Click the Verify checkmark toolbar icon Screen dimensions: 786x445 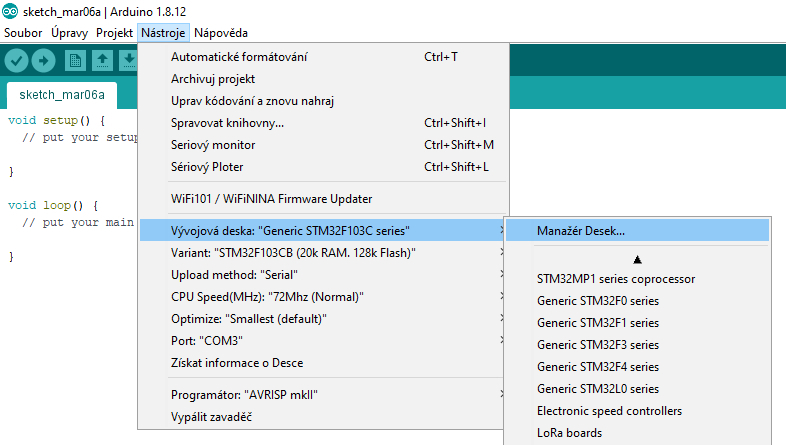(17, 61)
